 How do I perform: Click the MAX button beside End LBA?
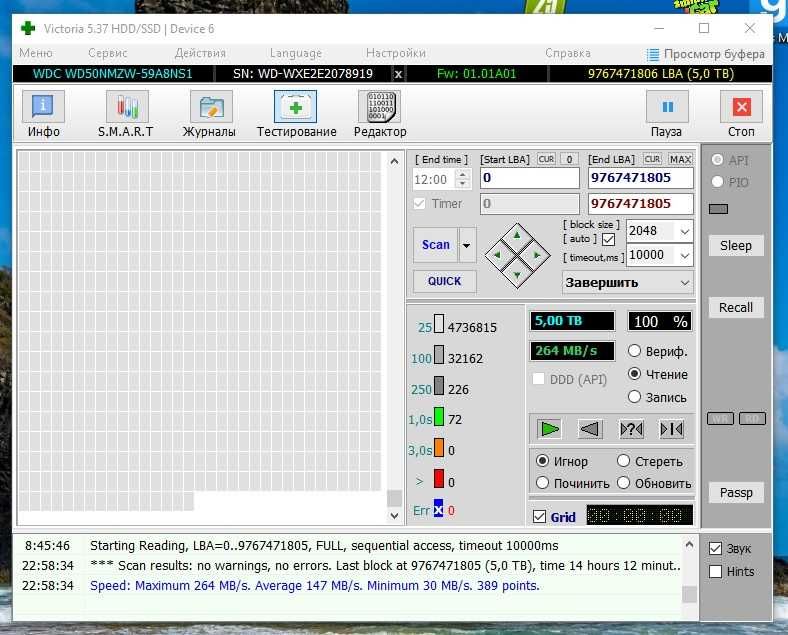(x=680, y=159)
